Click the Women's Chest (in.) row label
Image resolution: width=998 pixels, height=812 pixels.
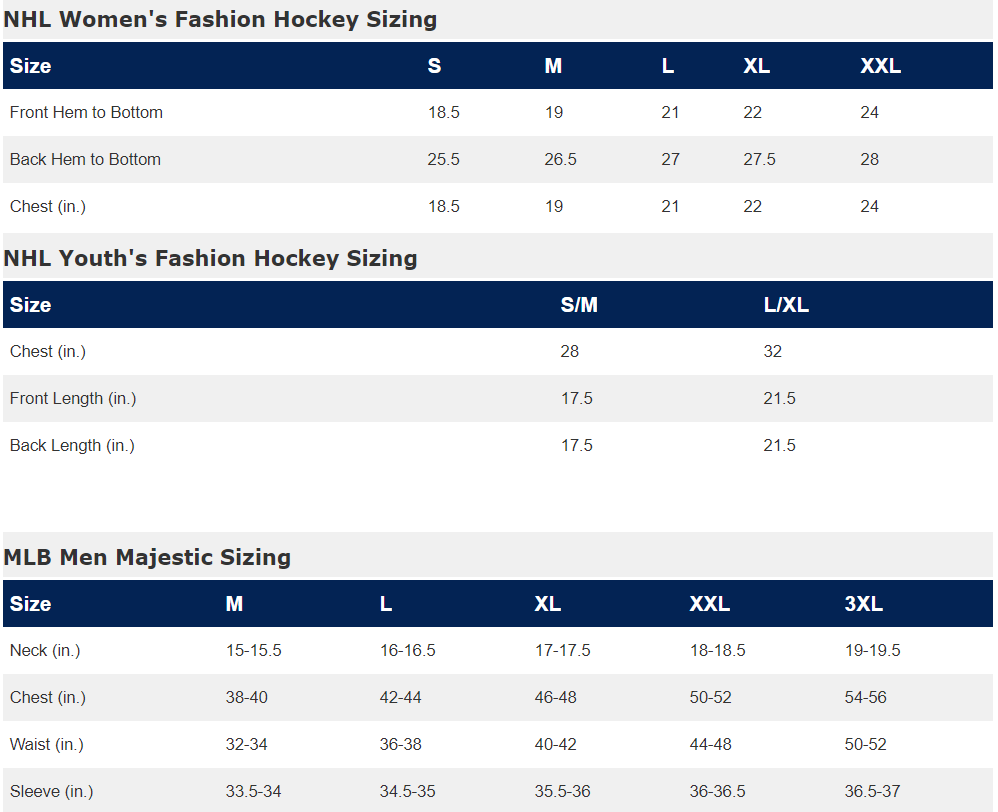pyautogui.click(x=48, y=206)
